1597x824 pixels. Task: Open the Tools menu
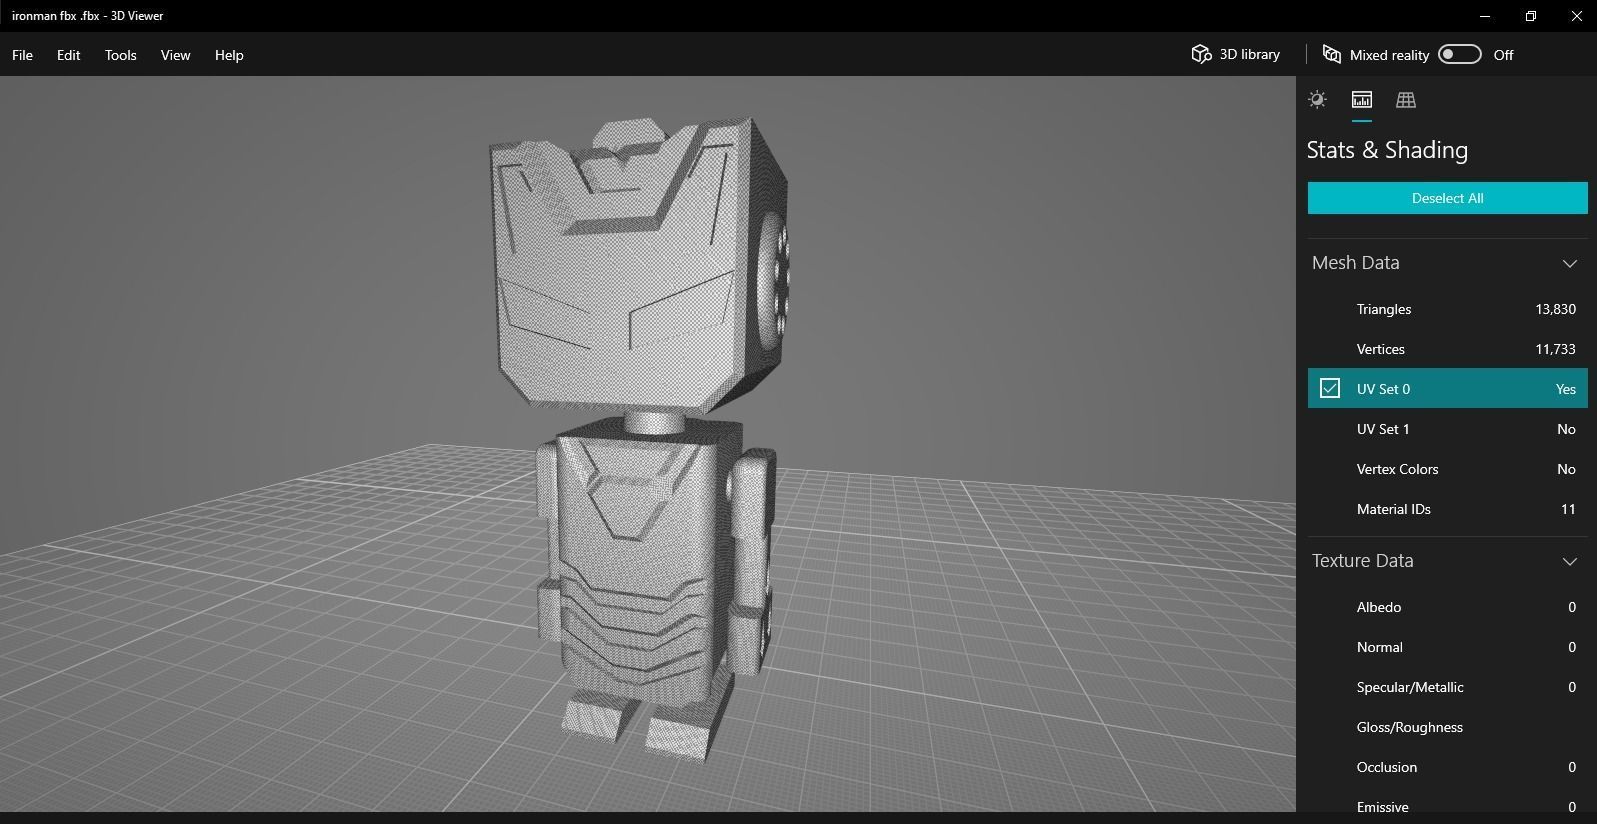120,55
